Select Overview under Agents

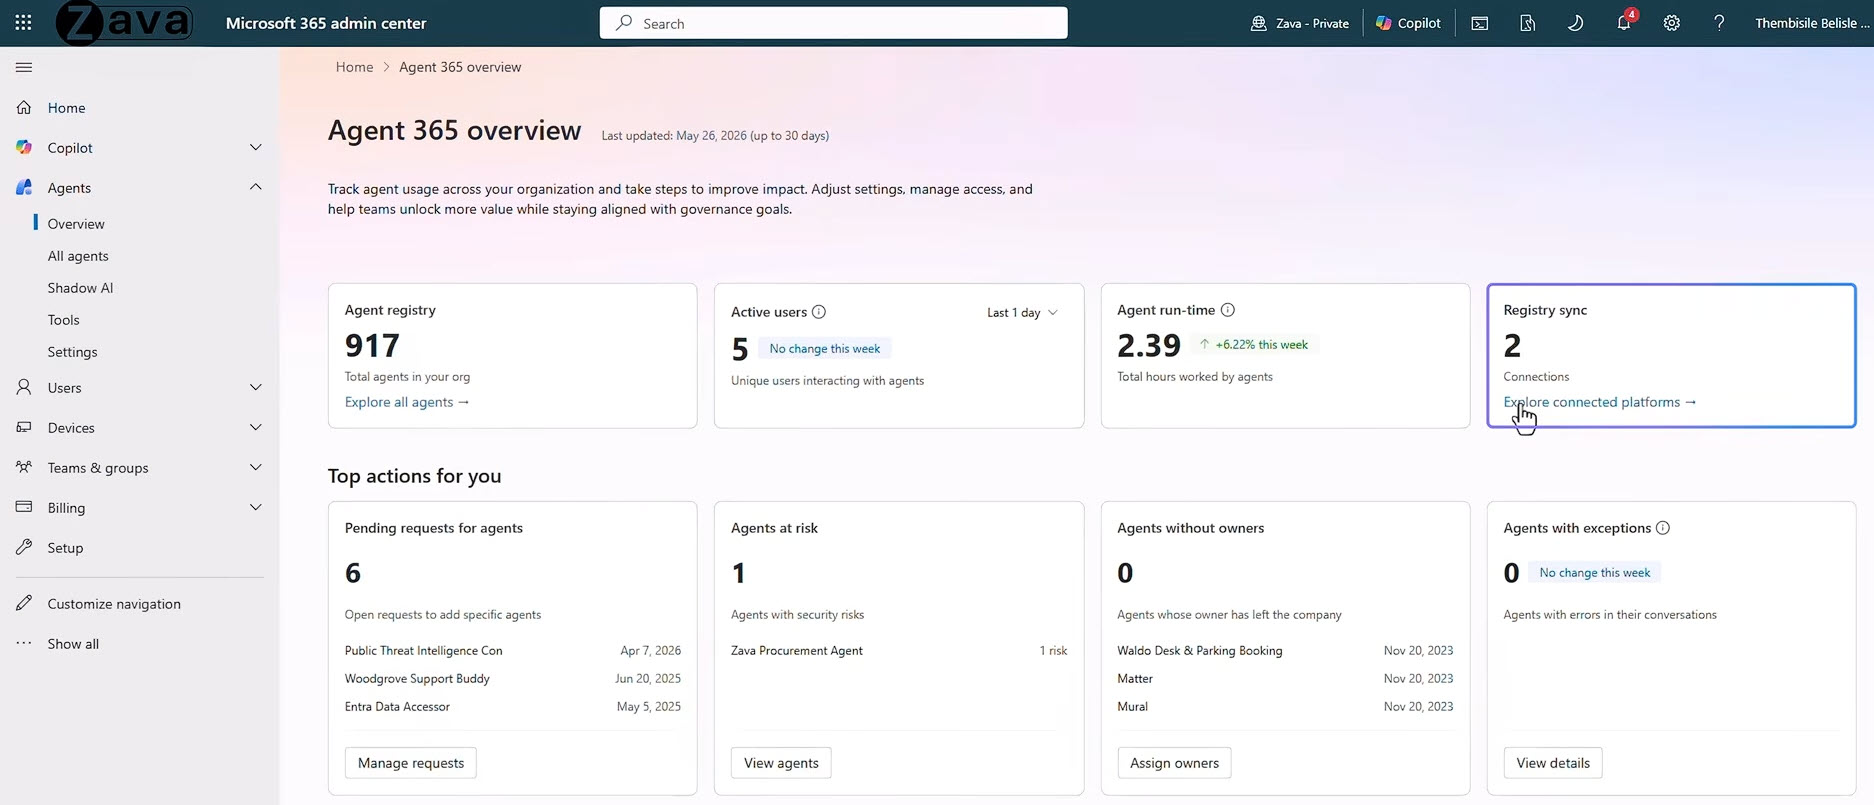point(76,224)
